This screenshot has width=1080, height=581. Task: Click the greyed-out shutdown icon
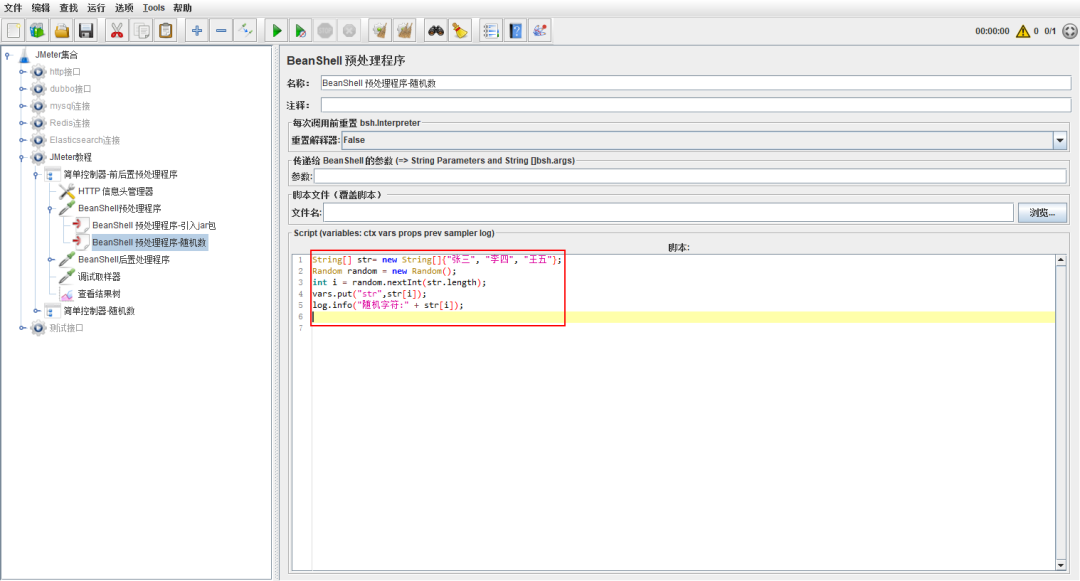[349, 30]
